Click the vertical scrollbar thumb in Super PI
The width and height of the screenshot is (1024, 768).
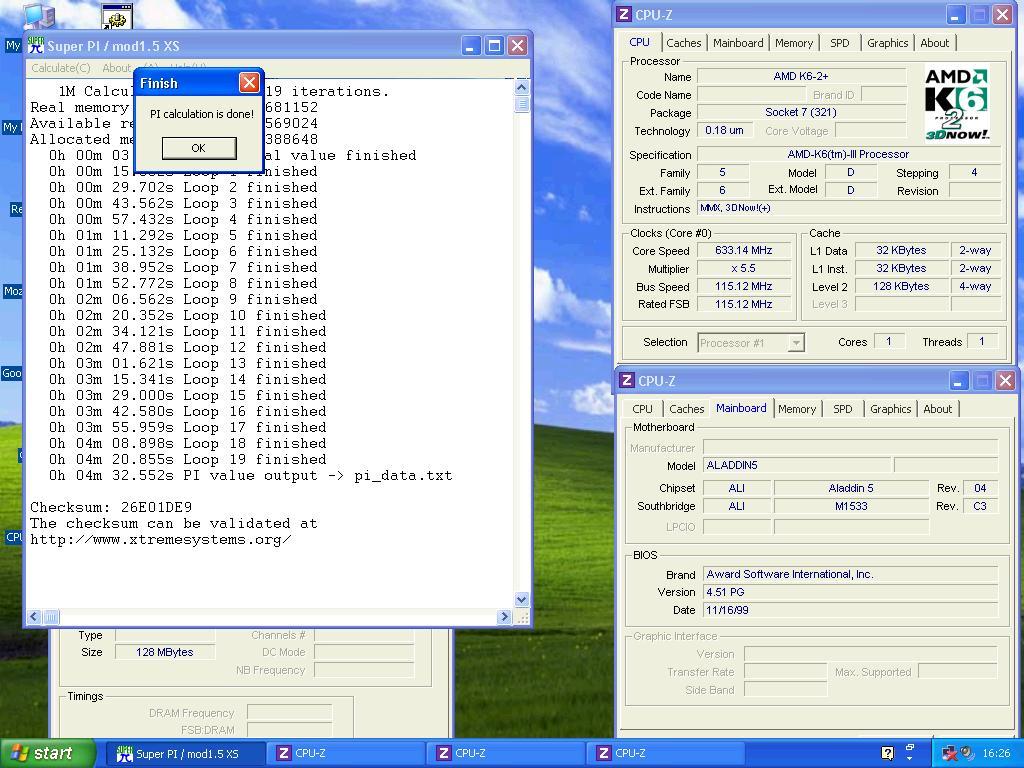[x=521, y=104]
